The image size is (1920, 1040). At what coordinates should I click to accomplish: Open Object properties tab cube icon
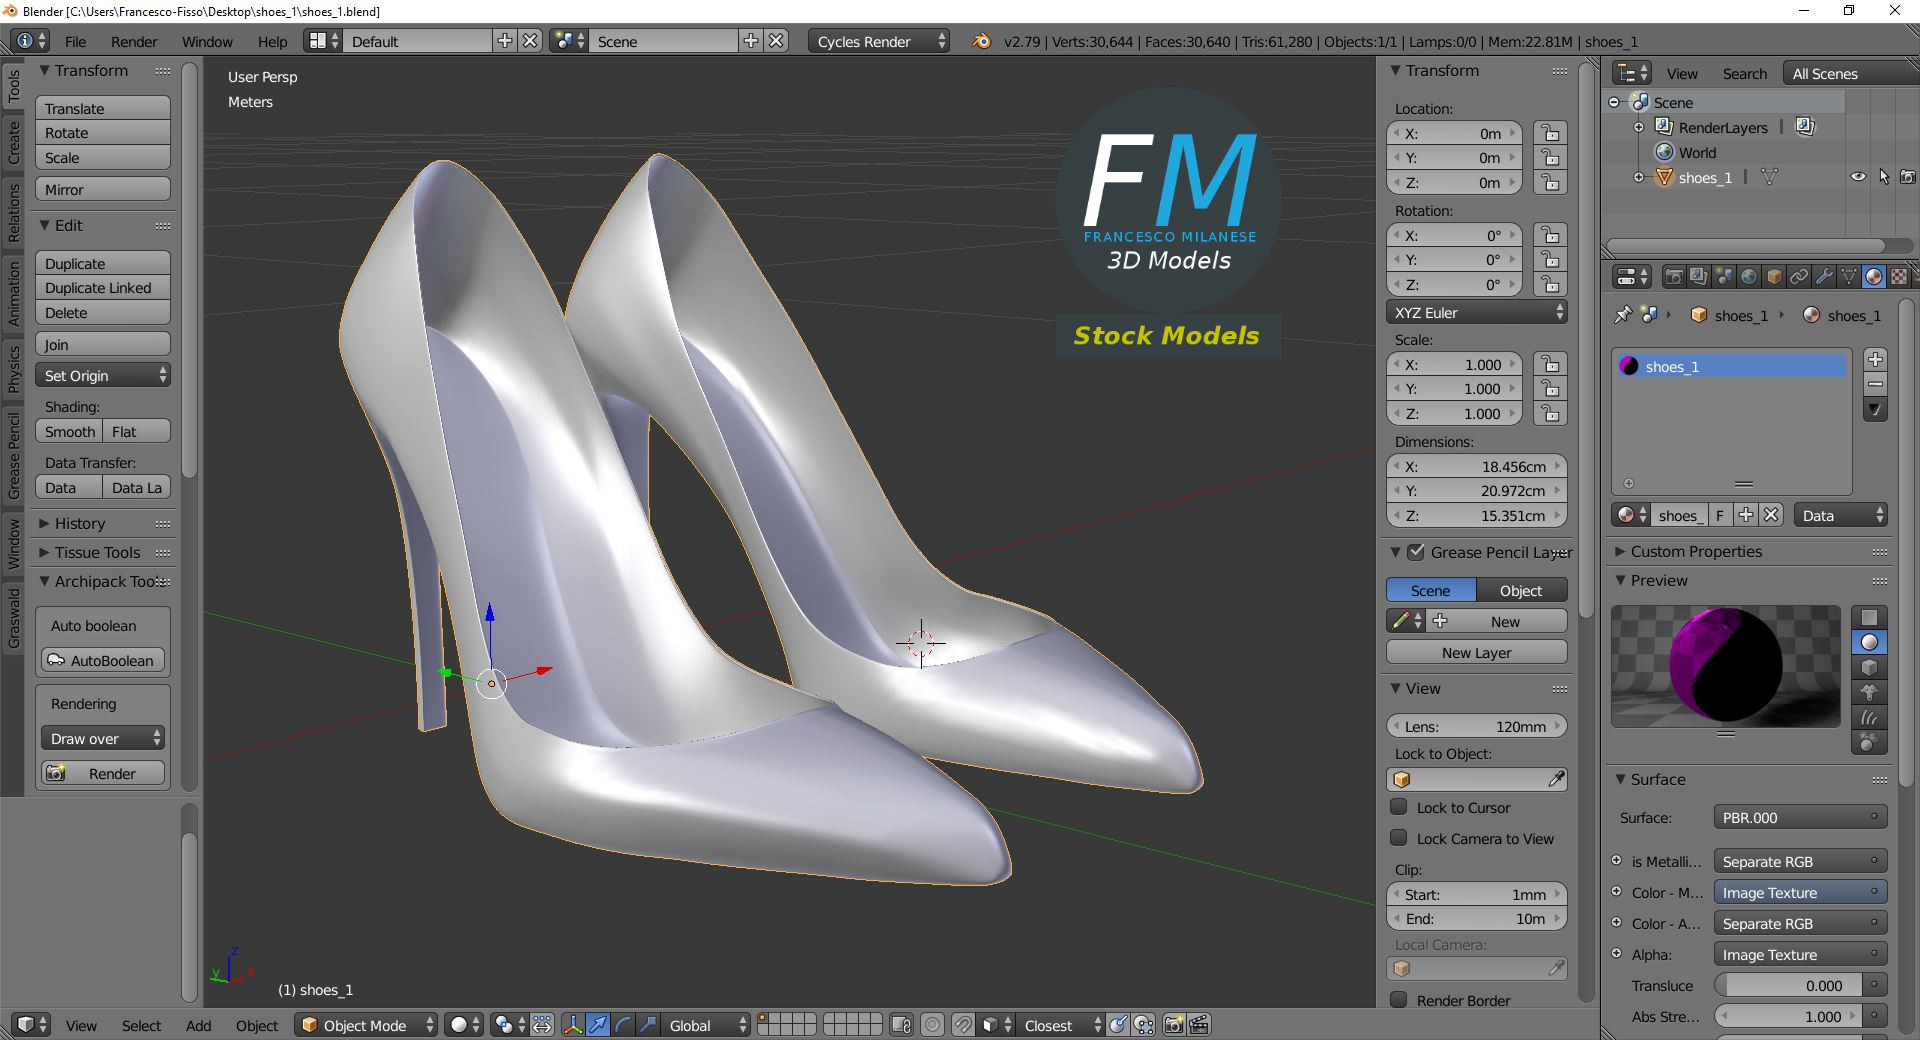point(1774,277)
